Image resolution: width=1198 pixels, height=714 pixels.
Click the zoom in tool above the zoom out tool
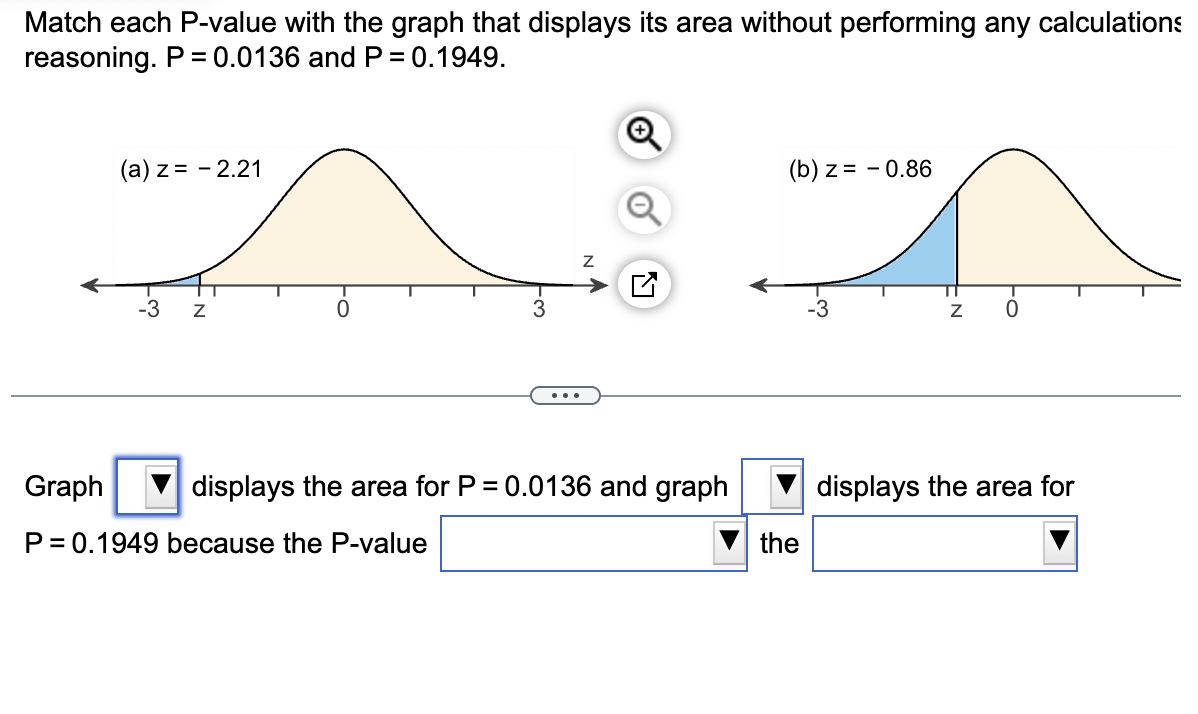(643, 135)
